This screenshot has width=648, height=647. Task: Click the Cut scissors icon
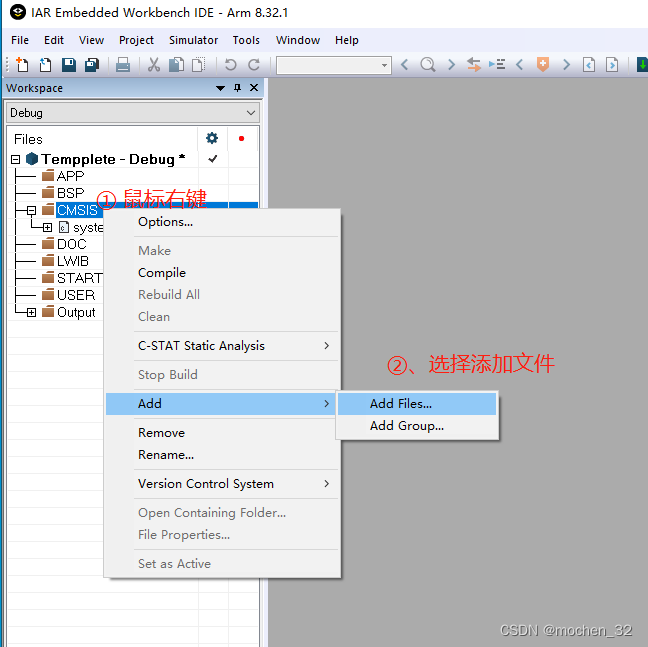tap(154, 65)
